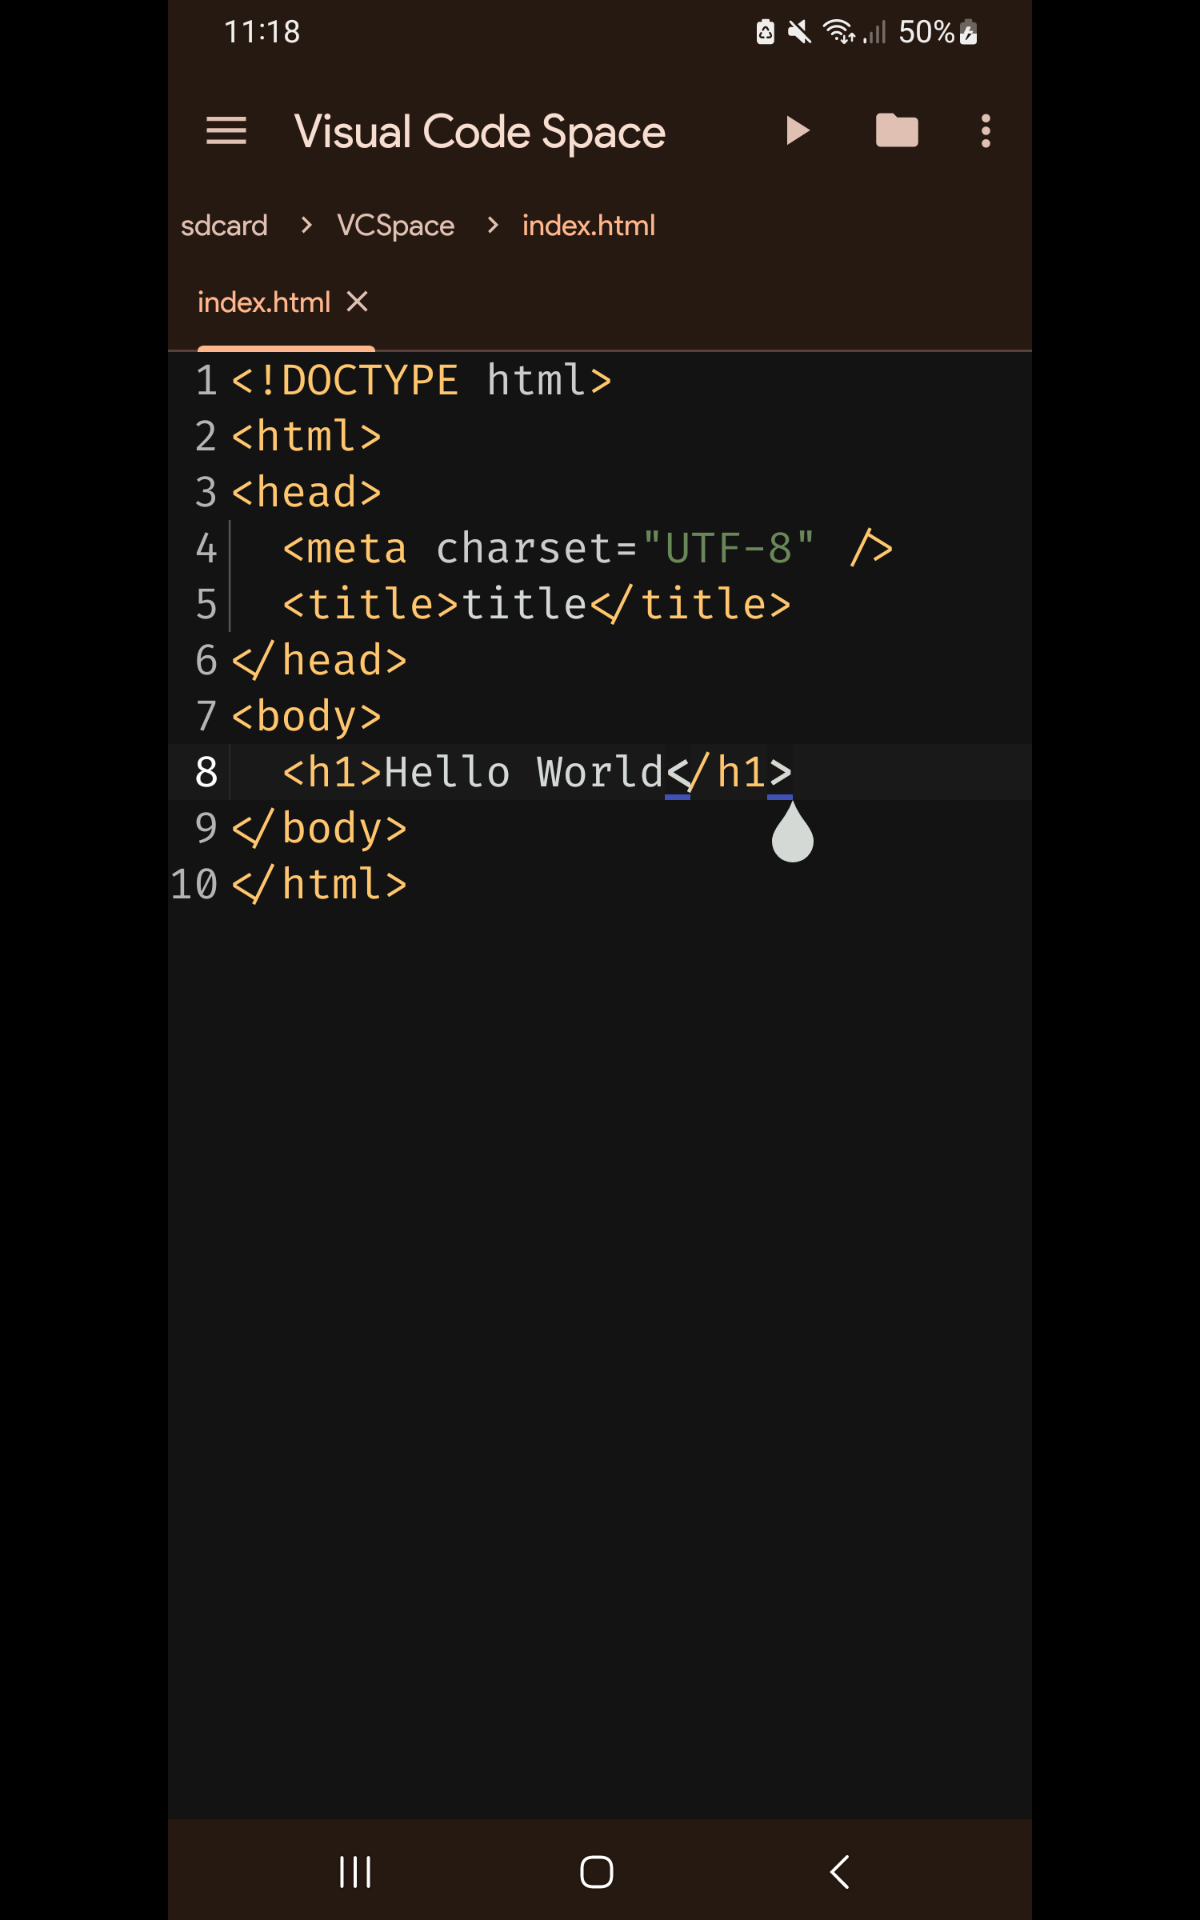Expand the sdcard breadcrumb chevron

[x=304, y=225]
